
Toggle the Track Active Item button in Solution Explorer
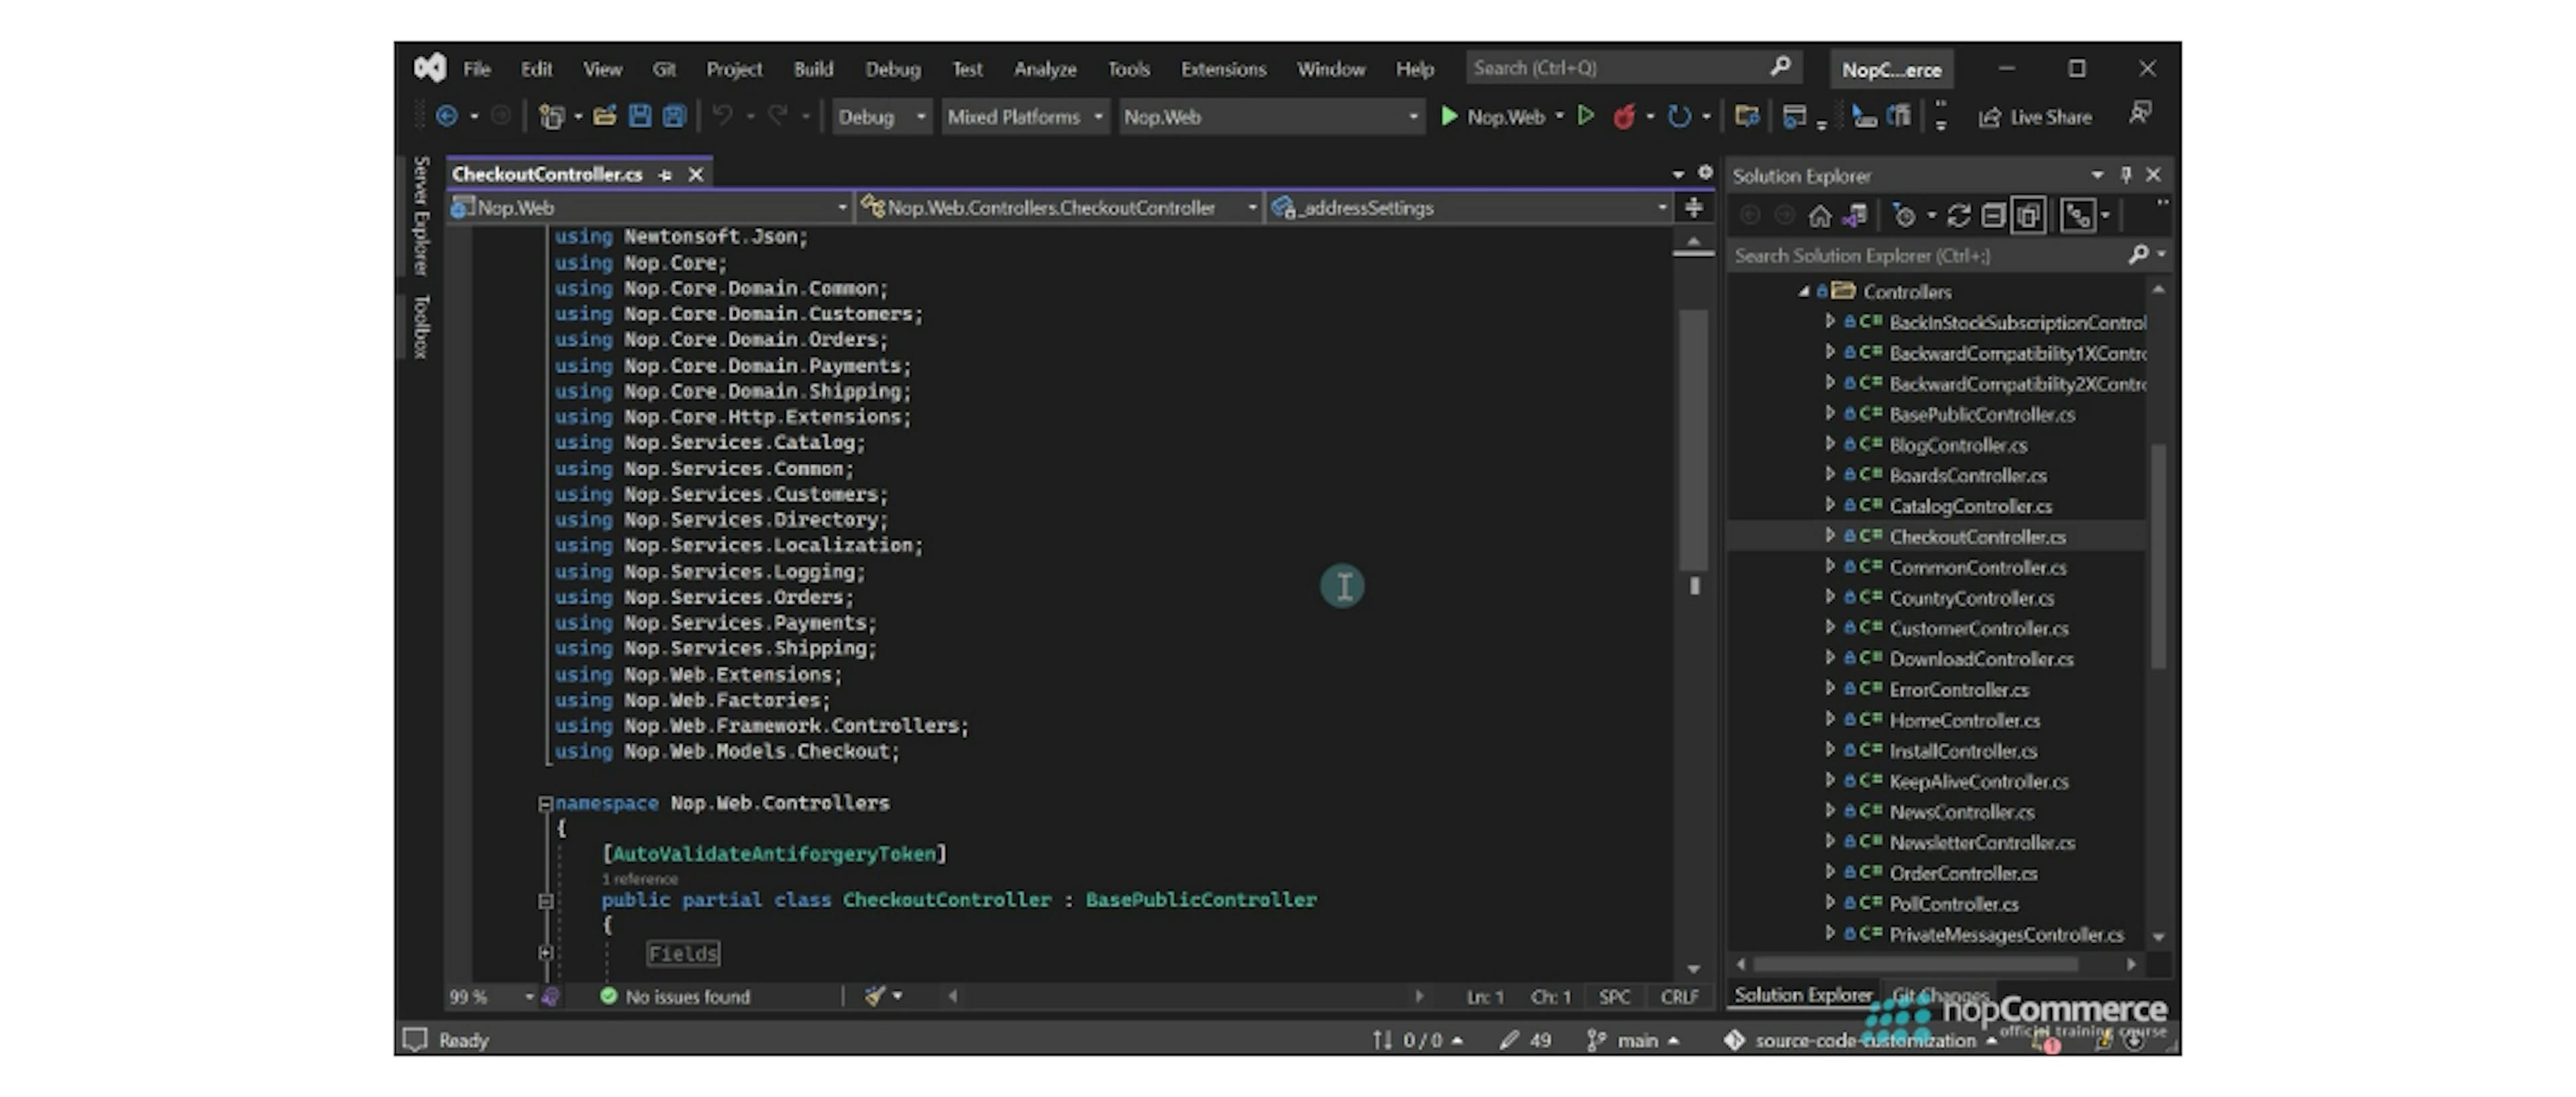(2078, 216)
